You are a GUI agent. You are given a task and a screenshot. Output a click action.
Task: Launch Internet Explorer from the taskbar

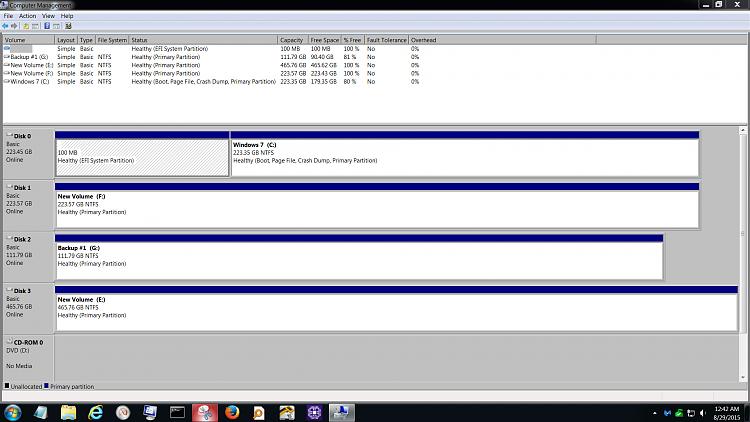pyautogui.click(x=96, y=412)
